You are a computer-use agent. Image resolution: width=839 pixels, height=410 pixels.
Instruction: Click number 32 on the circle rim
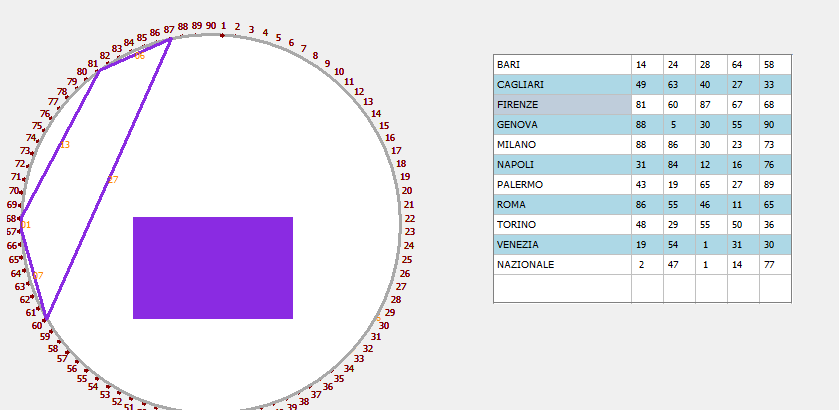tap(368, 348)
